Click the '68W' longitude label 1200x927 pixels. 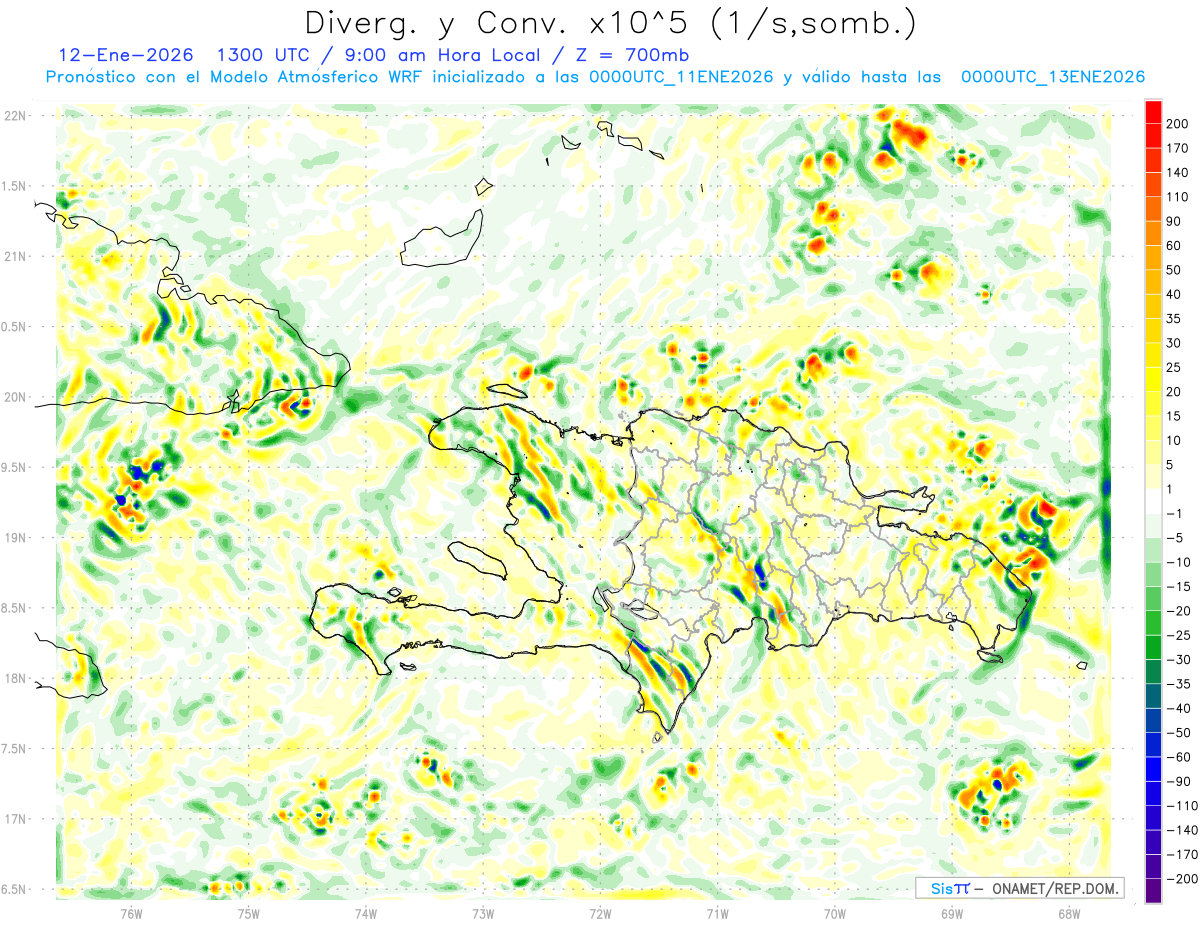pos(1069,913)
